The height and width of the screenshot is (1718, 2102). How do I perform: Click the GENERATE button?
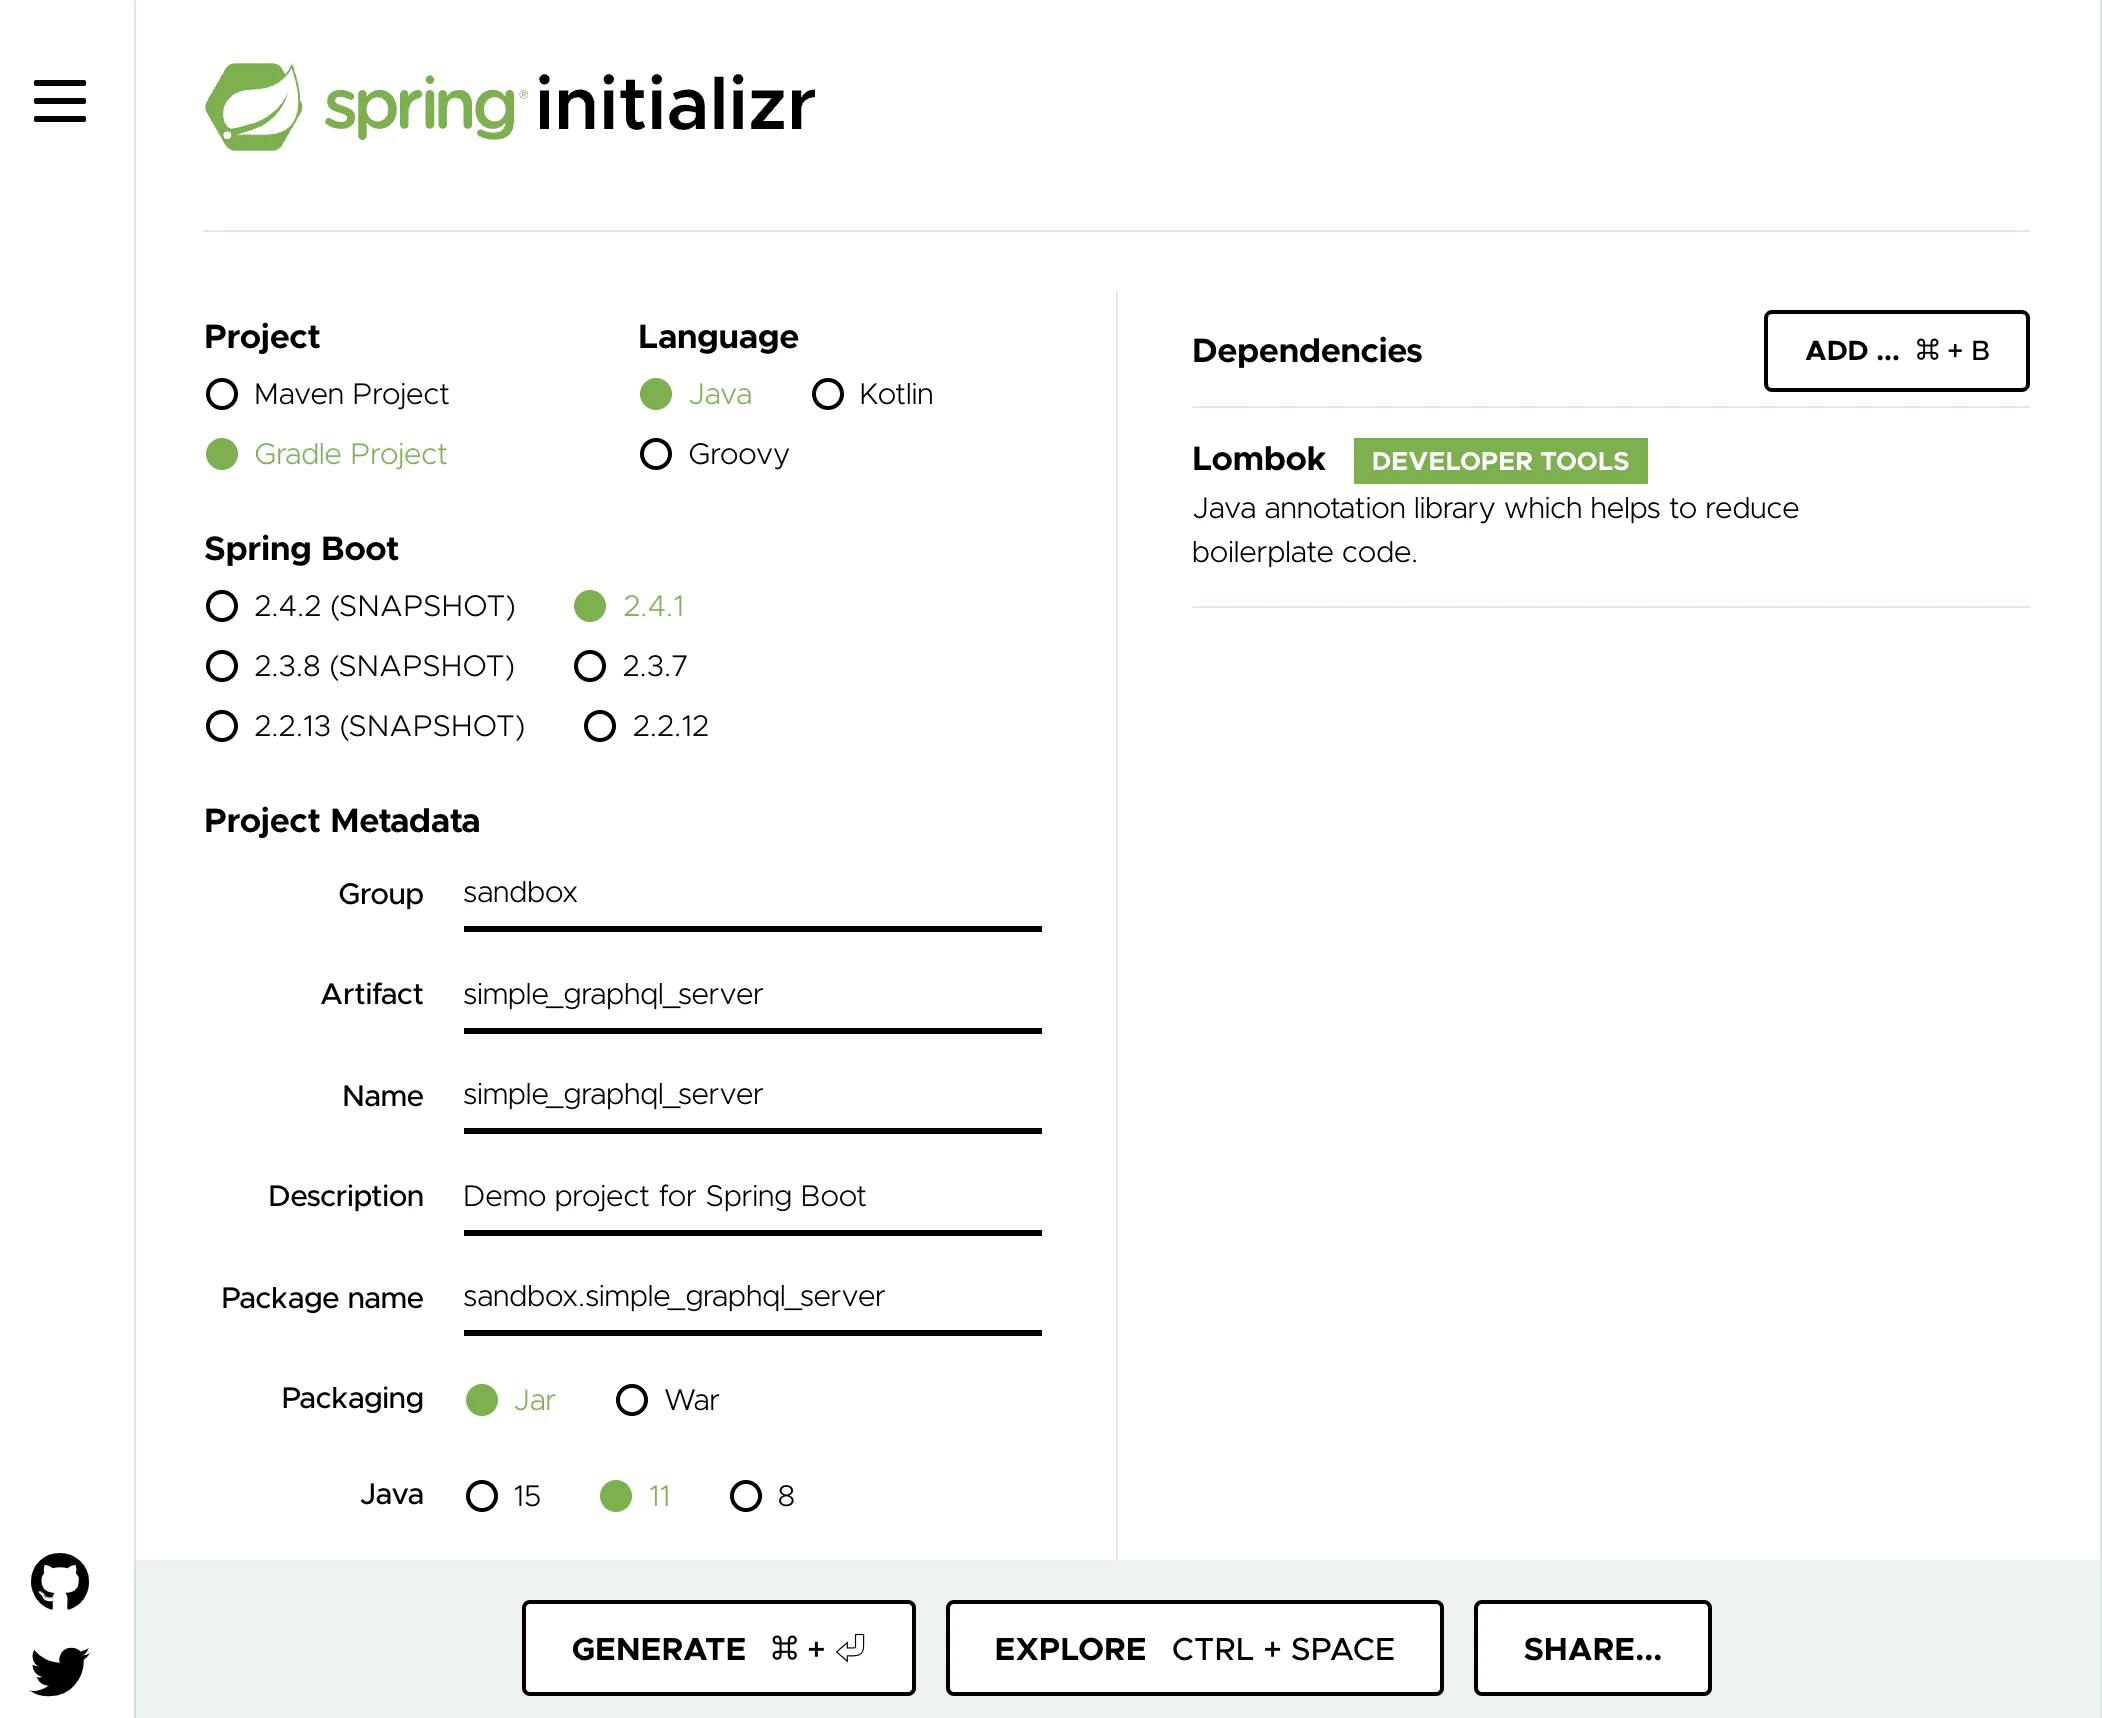tap(718, 1647)
